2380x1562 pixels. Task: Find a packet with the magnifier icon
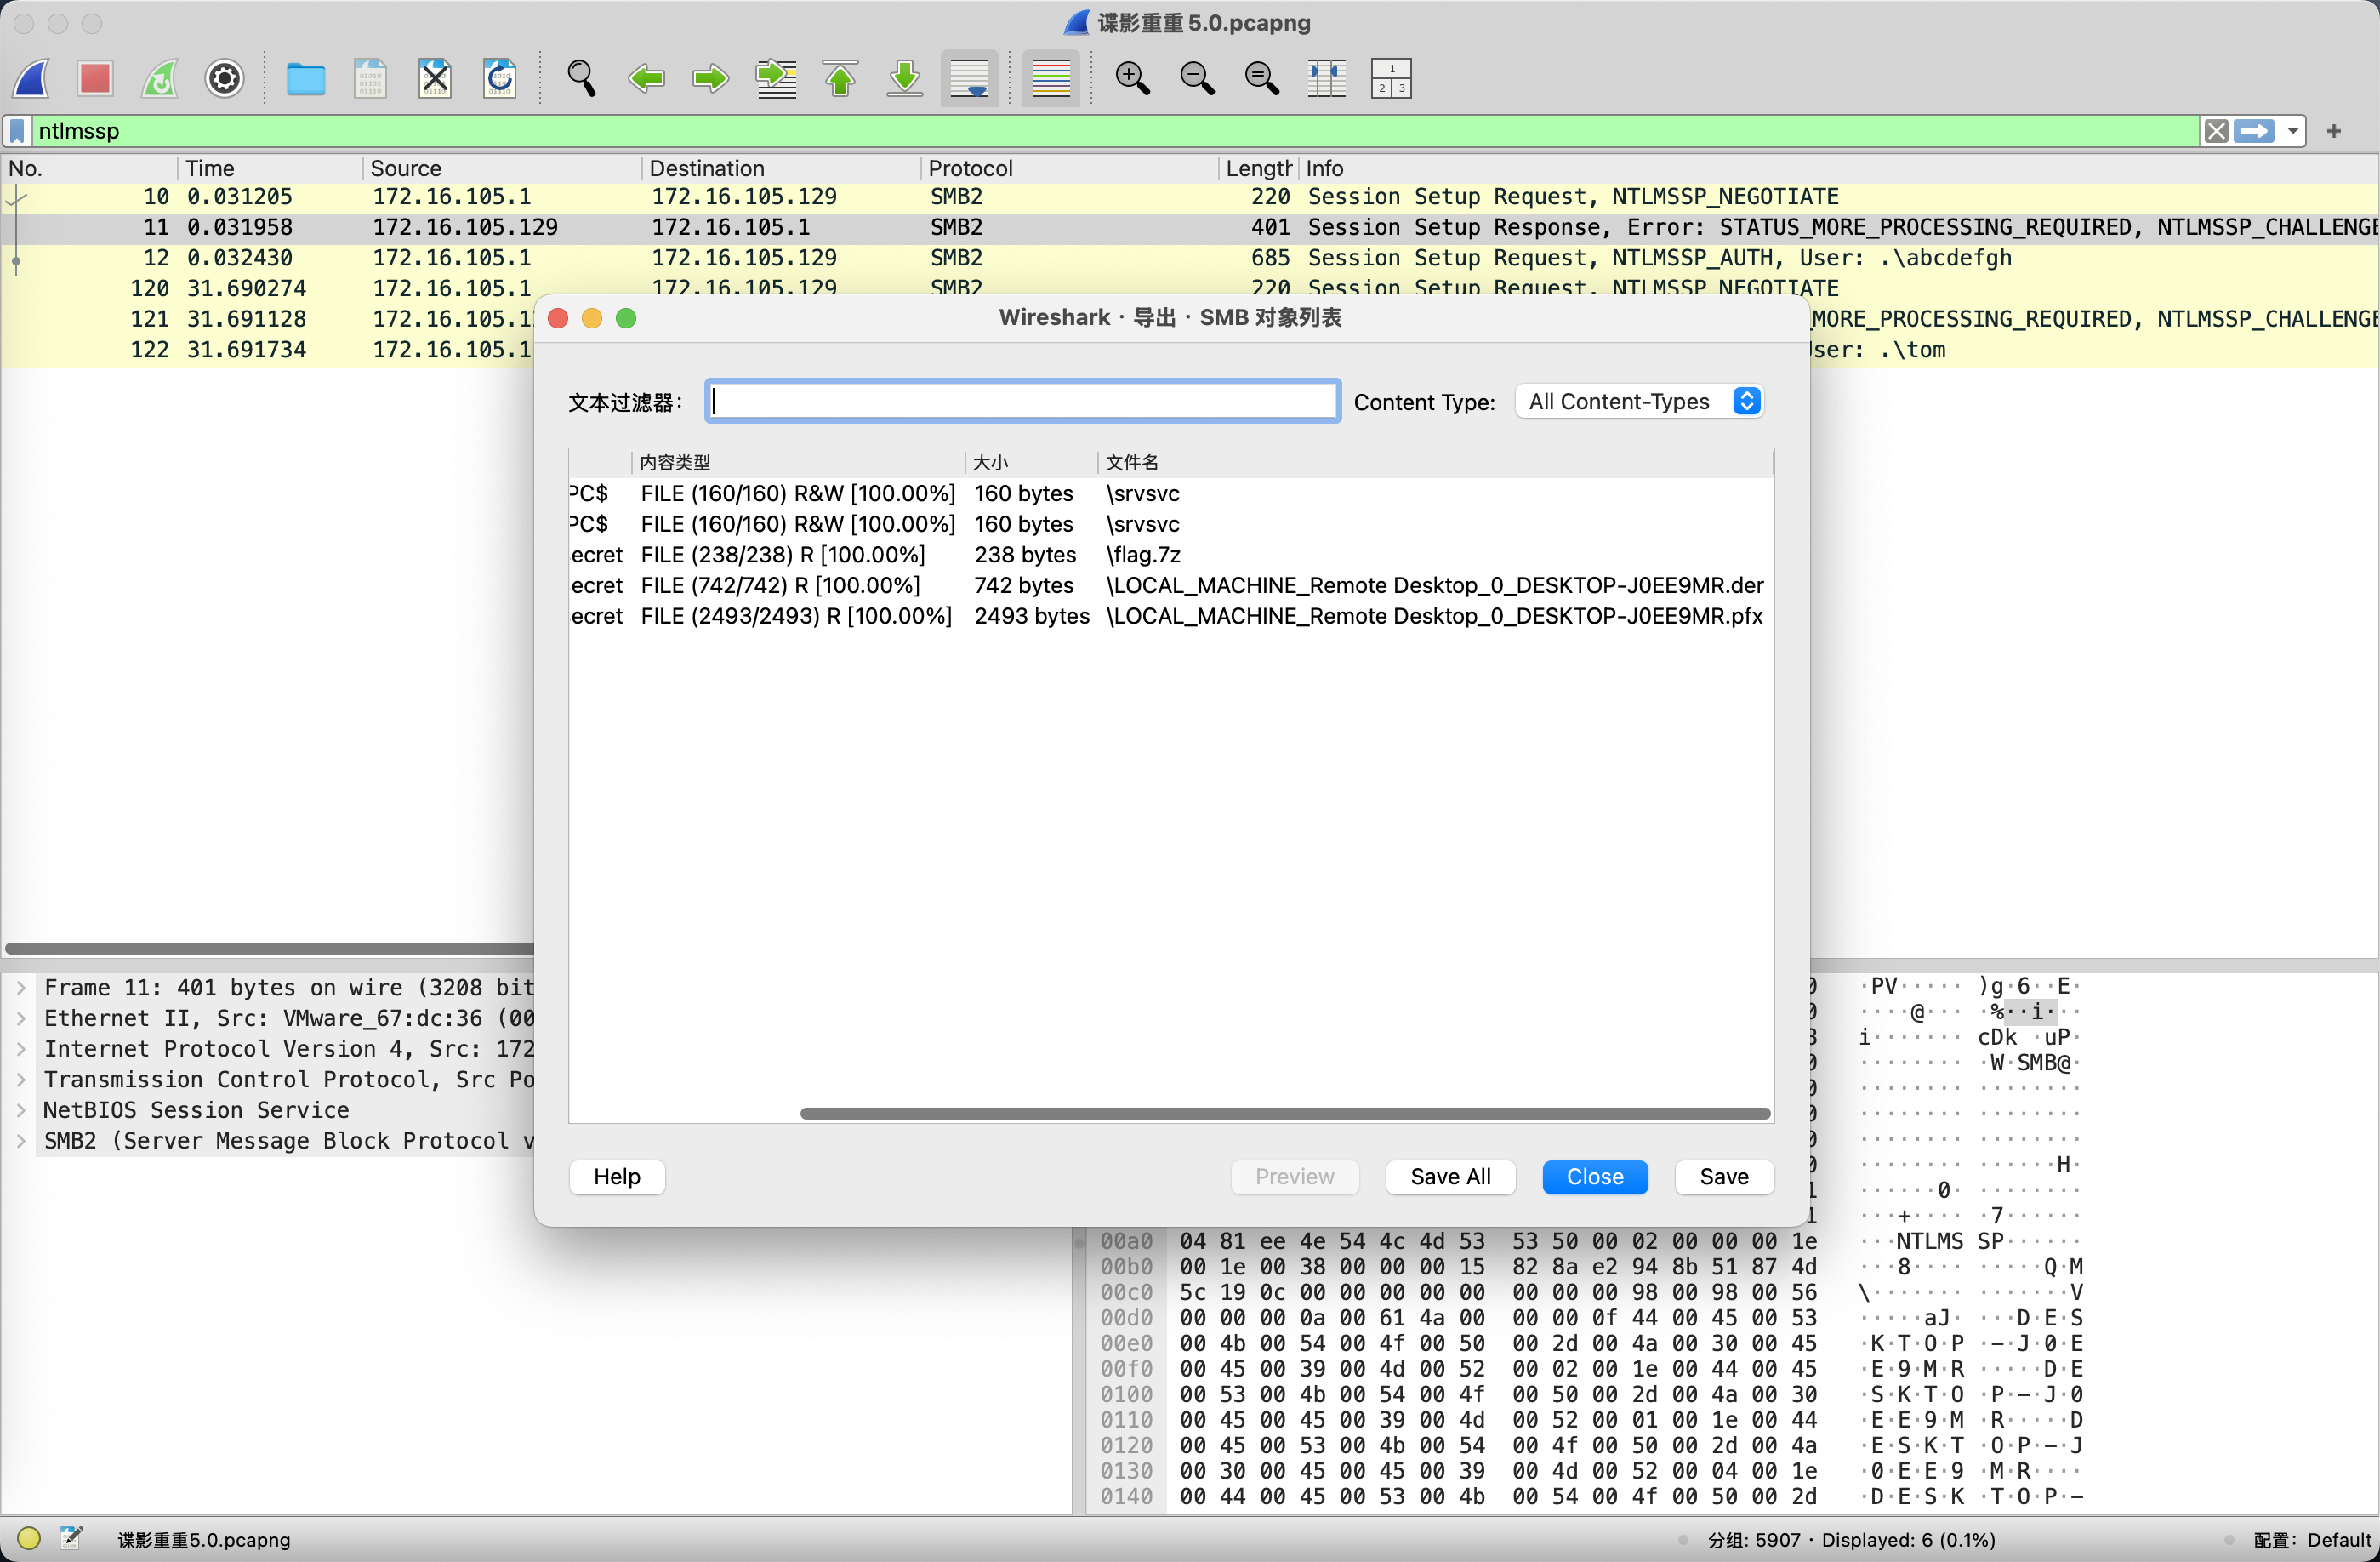tap(581, 78)
